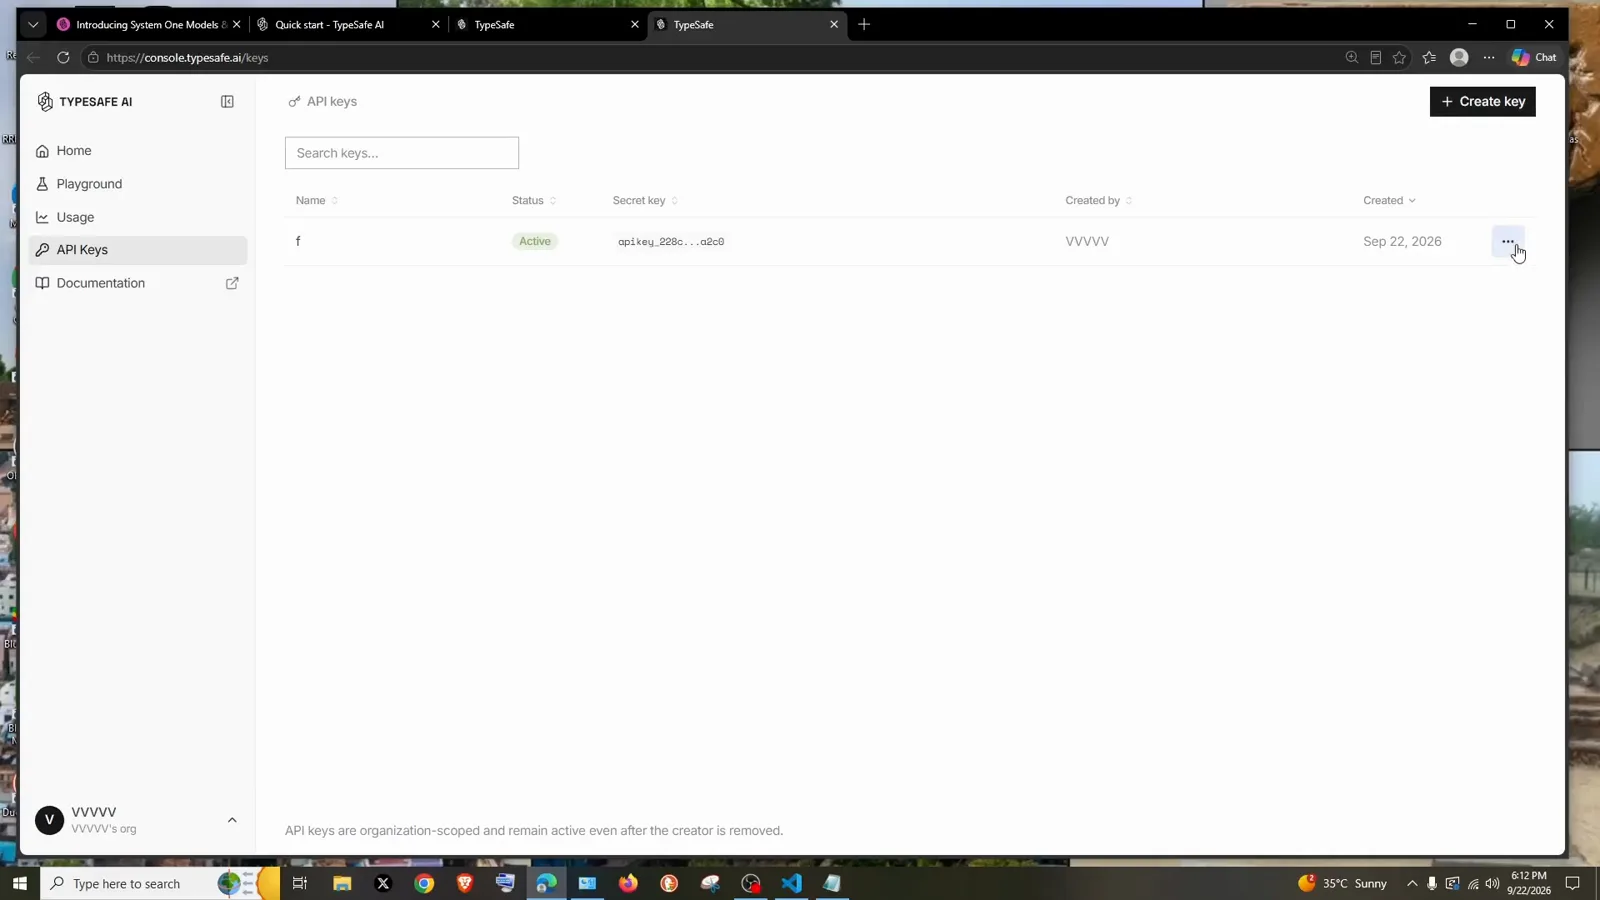Open Visual Studio Code from the taskbar
The width and height of the screenshot is (1600, 900).
(791, 883)
